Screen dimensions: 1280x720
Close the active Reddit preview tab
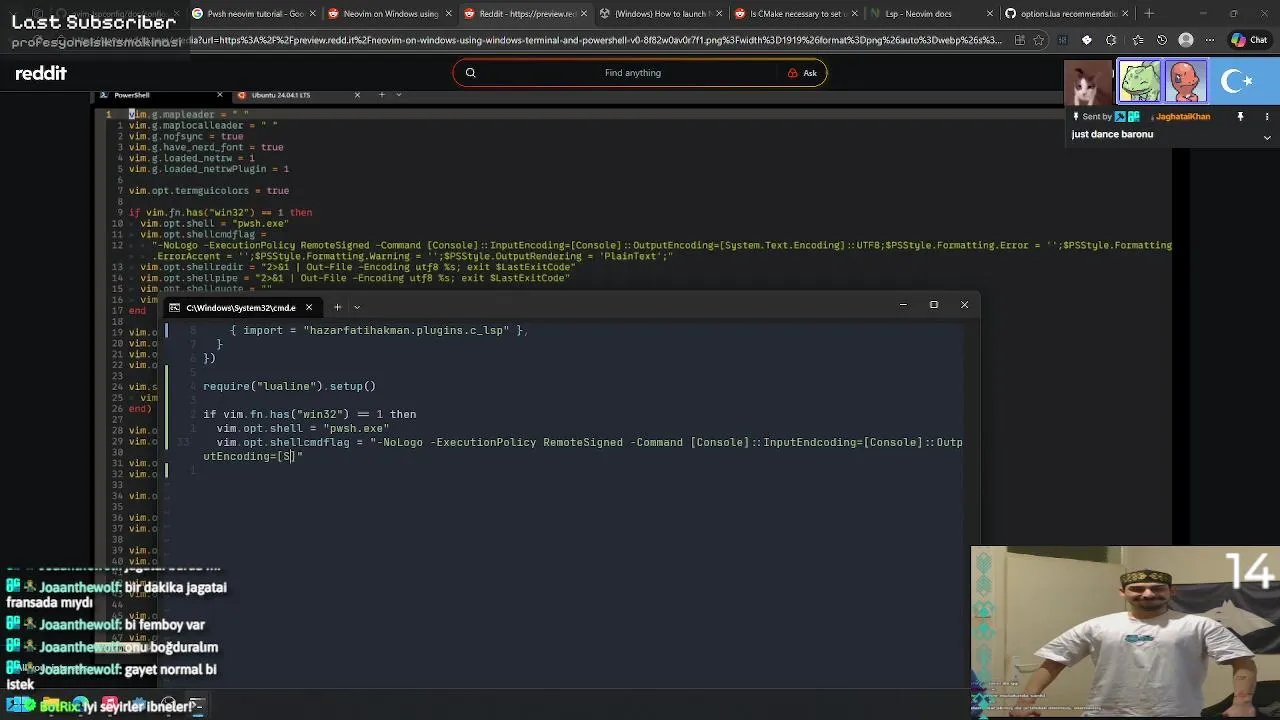(583, 14)
